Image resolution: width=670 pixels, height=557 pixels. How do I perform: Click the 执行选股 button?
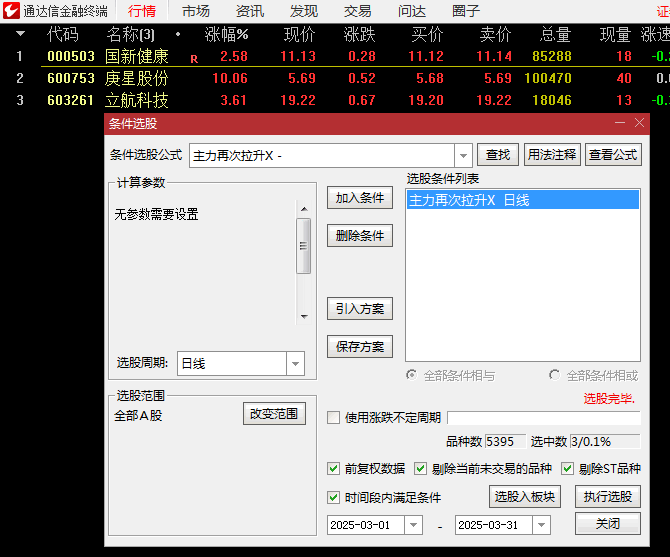[608, 496]
